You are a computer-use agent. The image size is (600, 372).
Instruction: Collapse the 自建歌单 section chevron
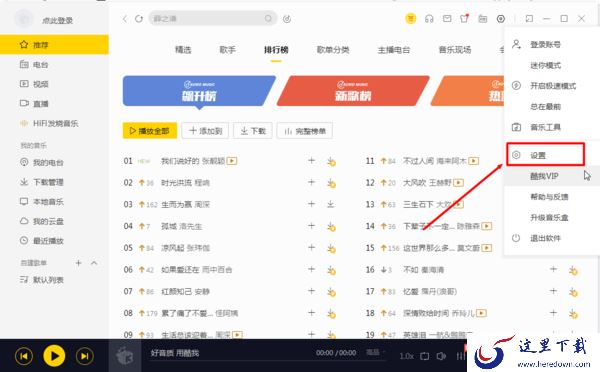pyautogui.click(x=94, y=263)
